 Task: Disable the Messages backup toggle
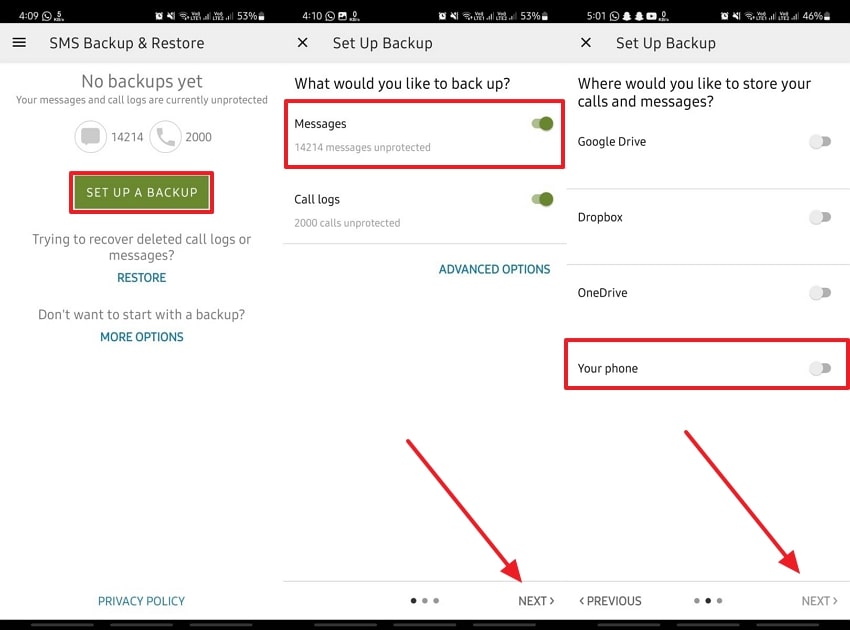click(x=542, y=124)
